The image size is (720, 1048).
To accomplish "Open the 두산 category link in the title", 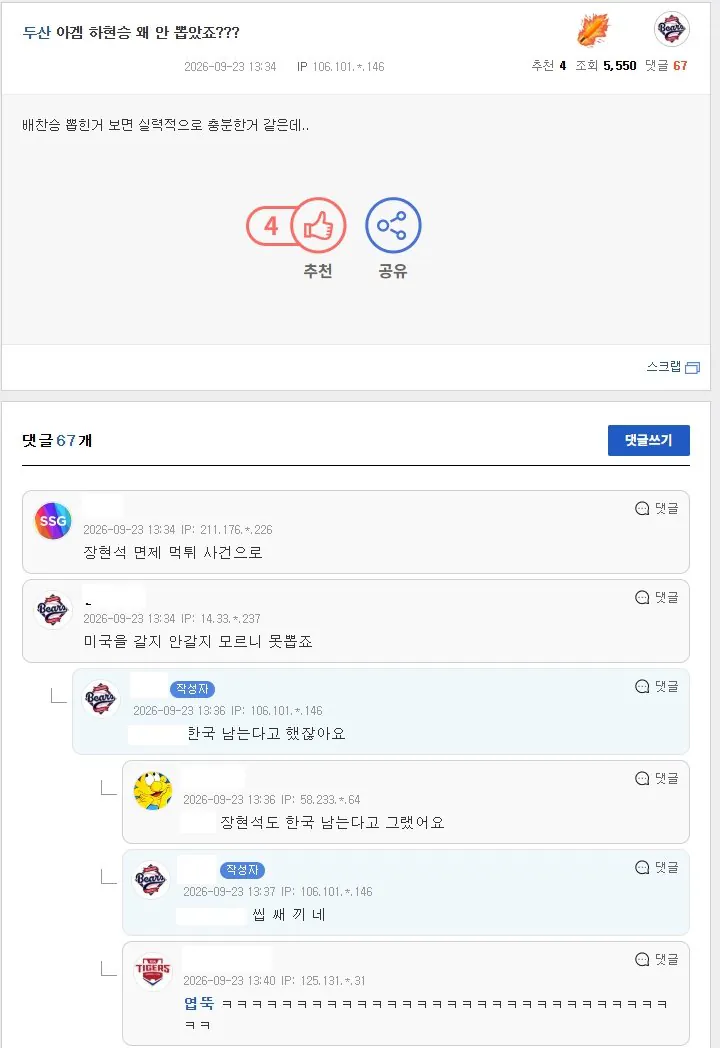I will (x=37, y=32).
